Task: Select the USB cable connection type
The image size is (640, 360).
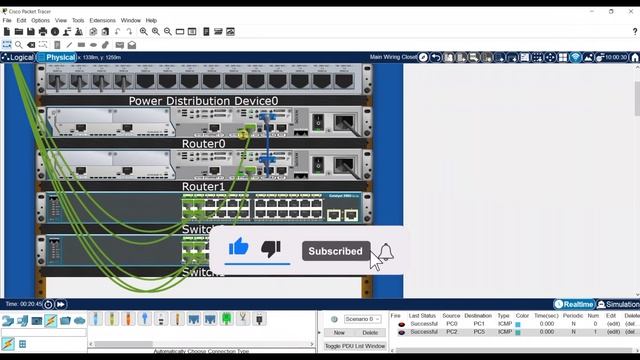Action: point(259,319)
